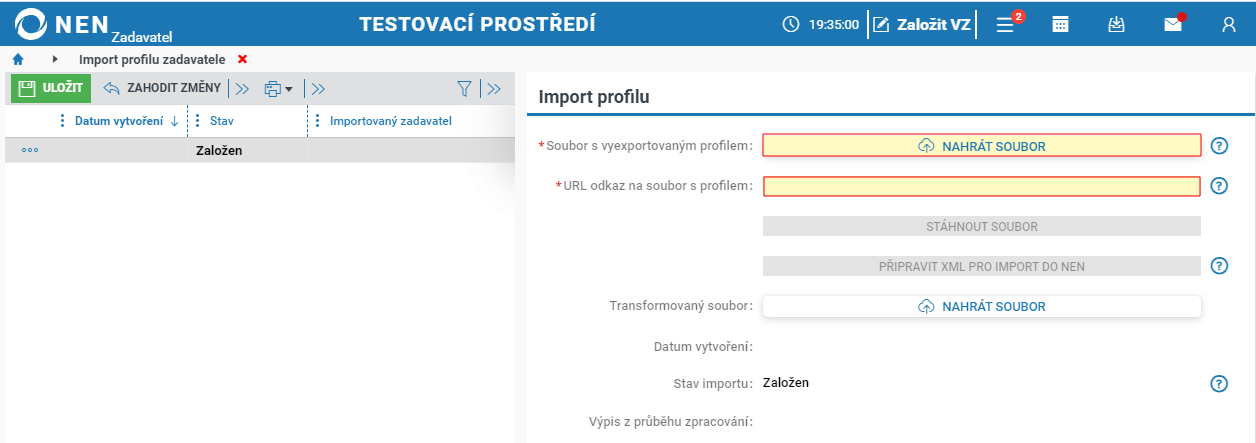
Task: Go to home via house icon
Action: 17,60
